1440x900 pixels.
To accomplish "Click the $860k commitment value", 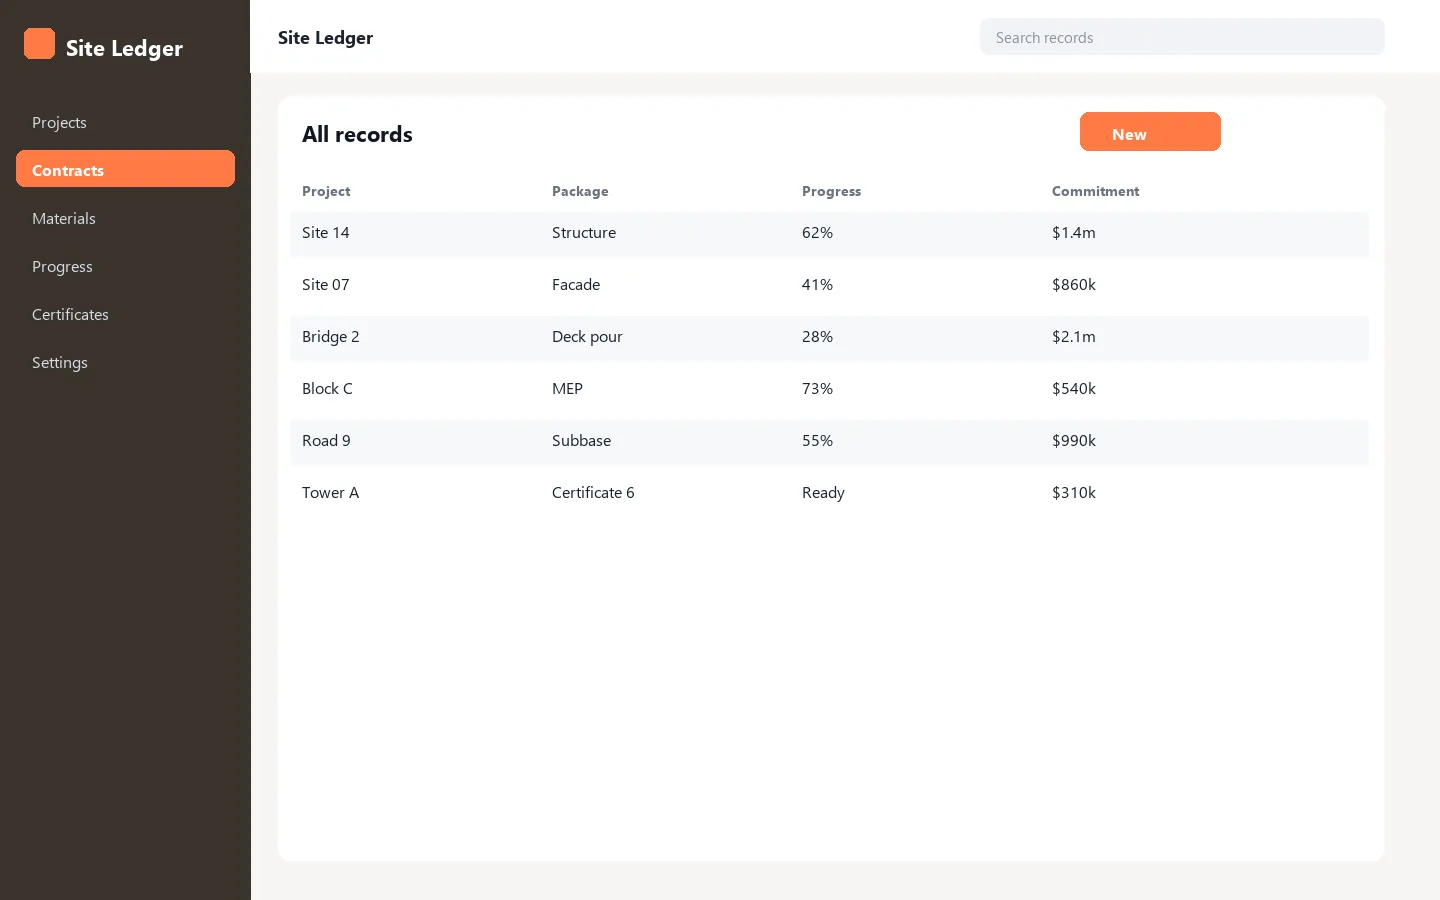I will point(1074,284).
